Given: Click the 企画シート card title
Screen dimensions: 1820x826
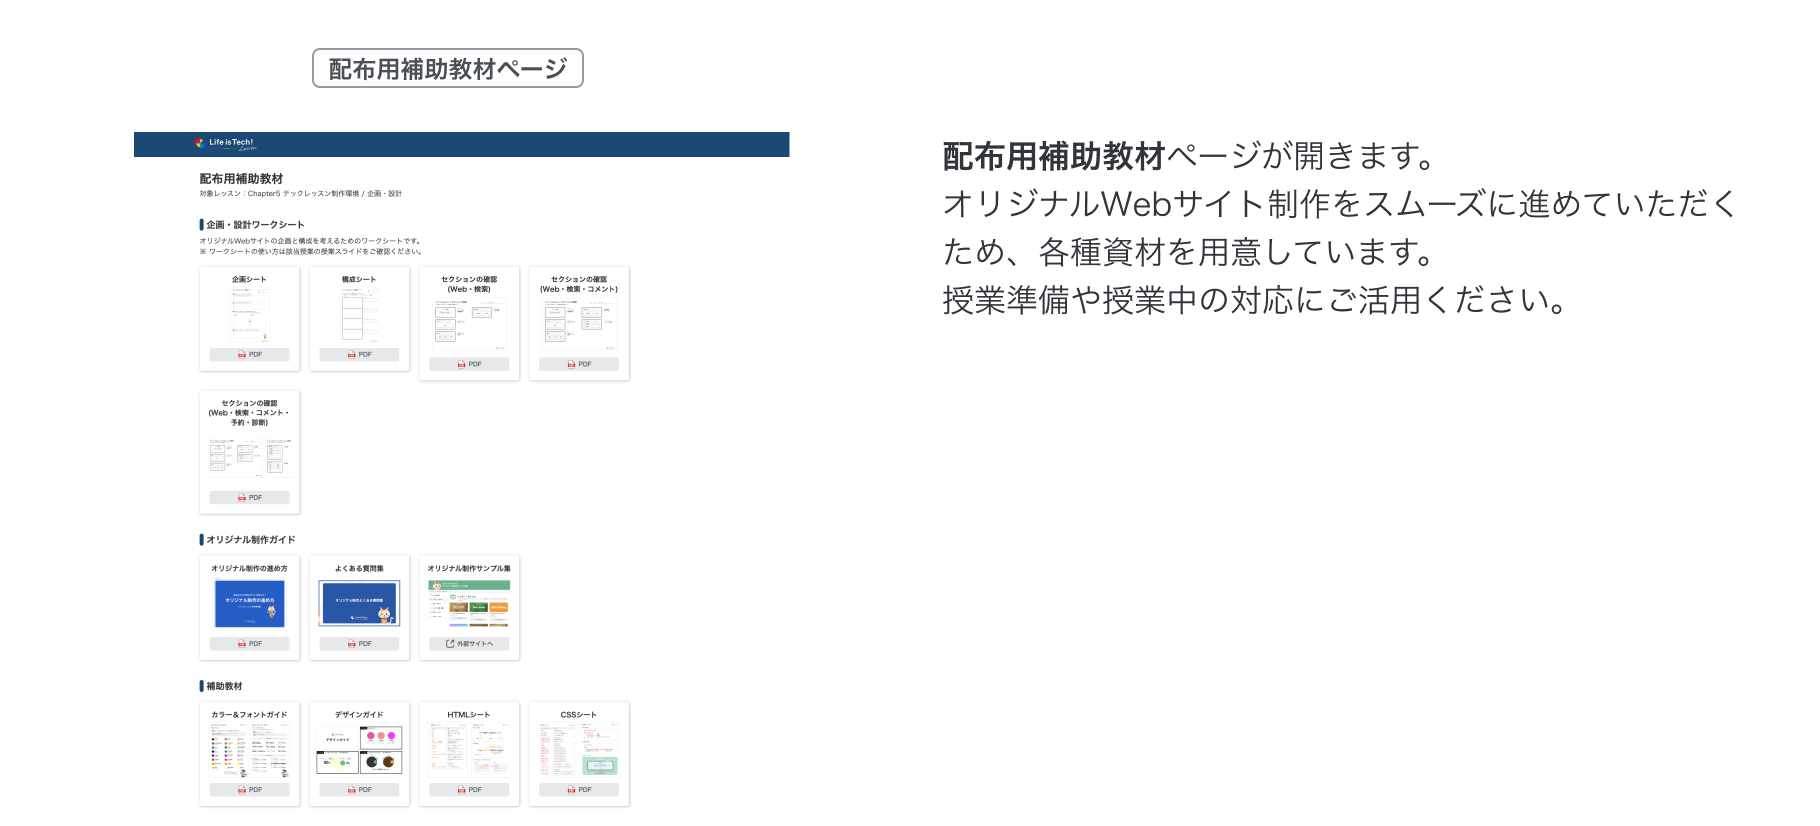Looking at the screenshot, I should tap(249, 280).
